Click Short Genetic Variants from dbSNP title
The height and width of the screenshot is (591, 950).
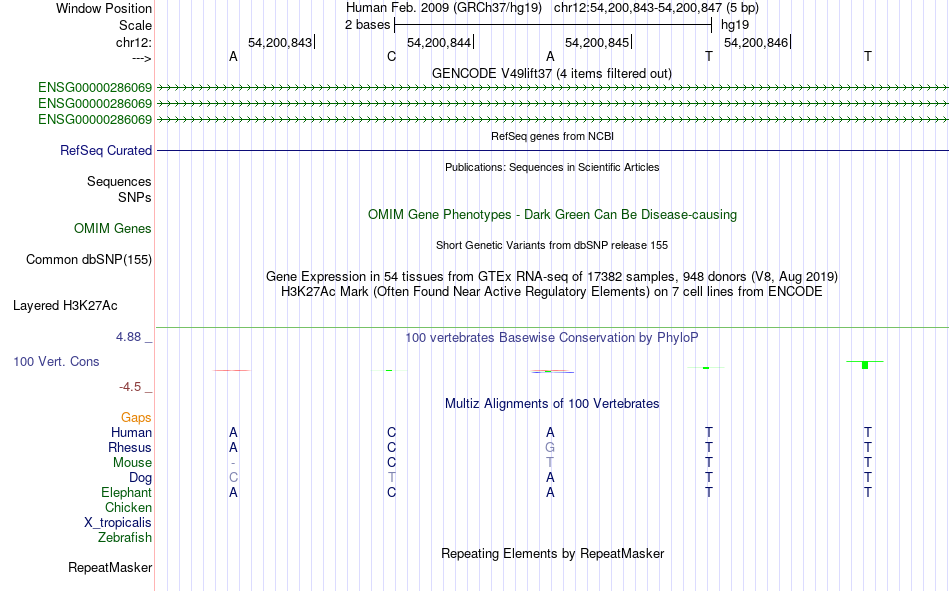pyautogui.click(x=551, y=245)
